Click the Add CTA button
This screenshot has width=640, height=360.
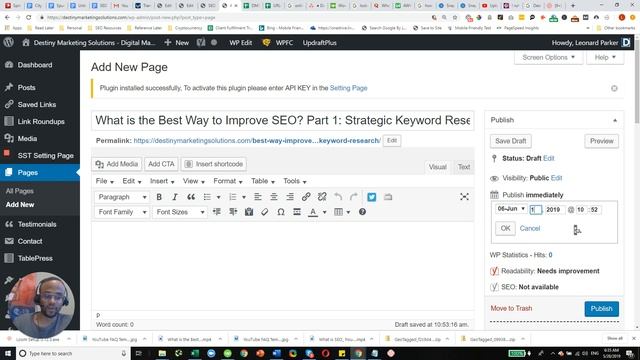[161, 164]
